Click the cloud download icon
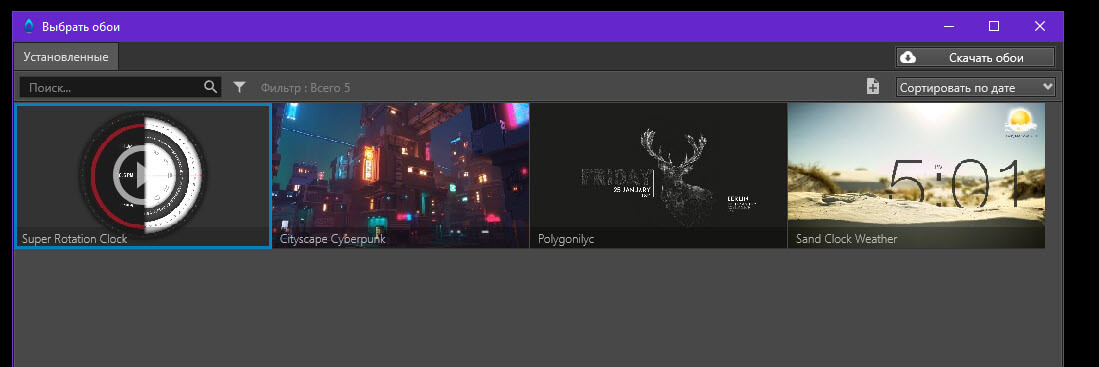 [908, 57]
